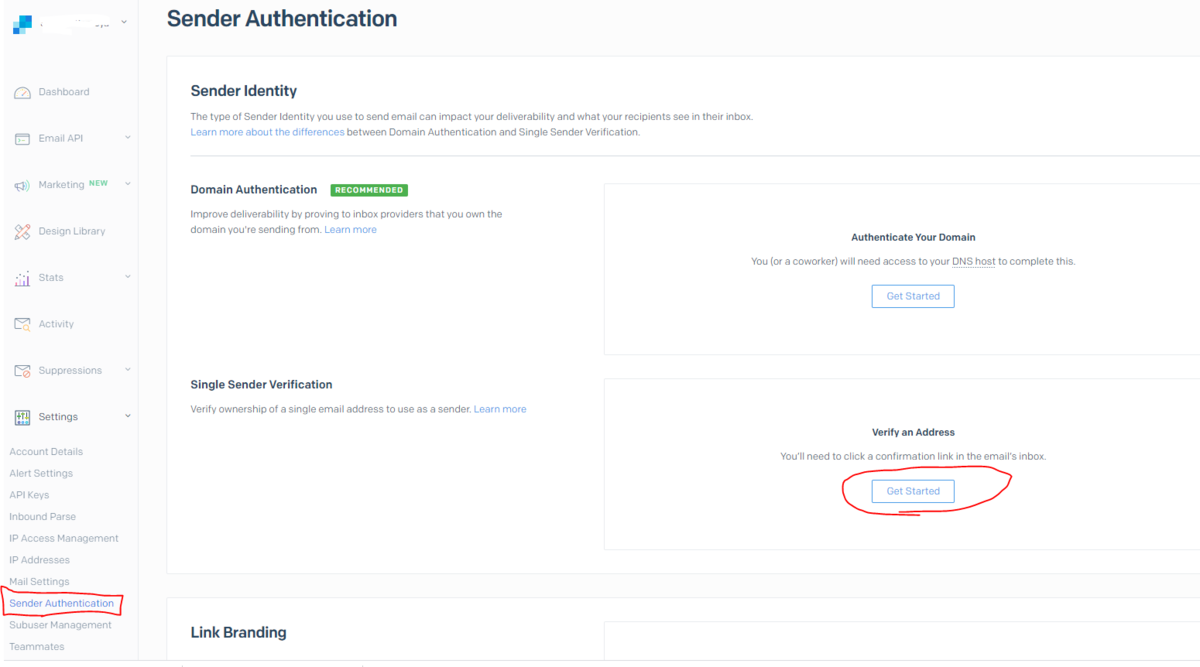Open Inbound Parse settings
This screenshot has width=1200, height=667.
pos(42,517)
